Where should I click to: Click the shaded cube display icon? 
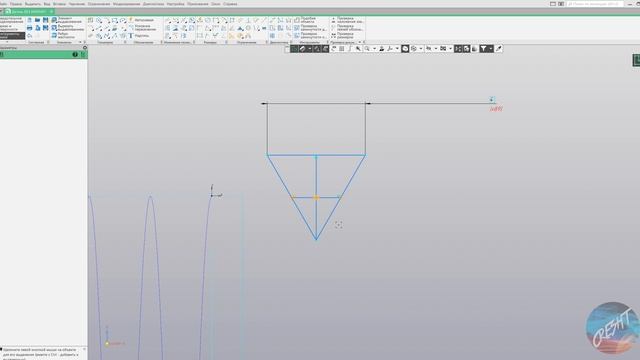tap(414, 49)
